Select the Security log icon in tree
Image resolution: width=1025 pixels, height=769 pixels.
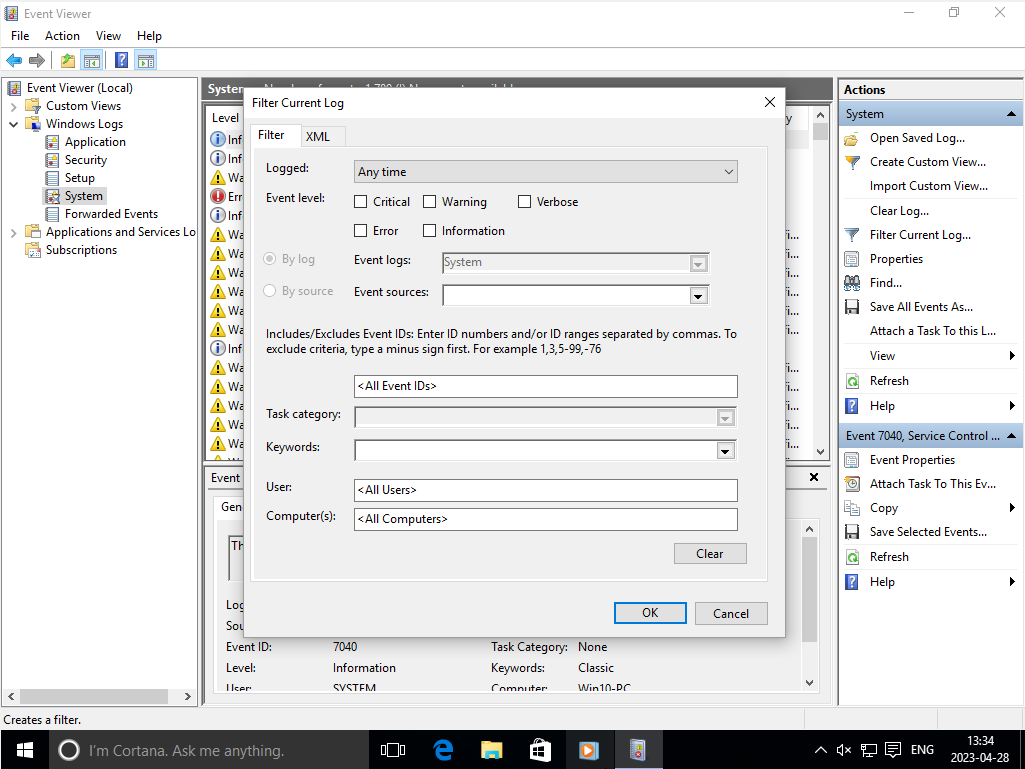53,160
